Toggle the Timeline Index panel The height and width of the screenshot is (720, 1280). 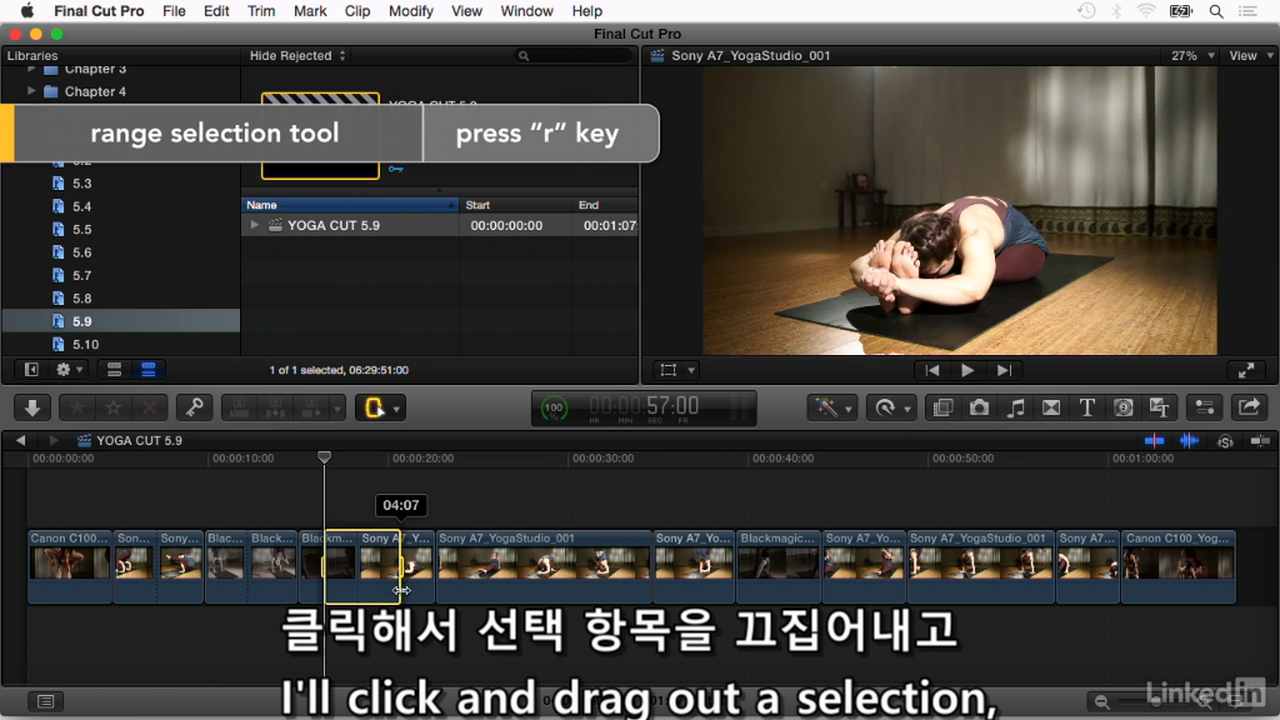[x=45, y=701]
